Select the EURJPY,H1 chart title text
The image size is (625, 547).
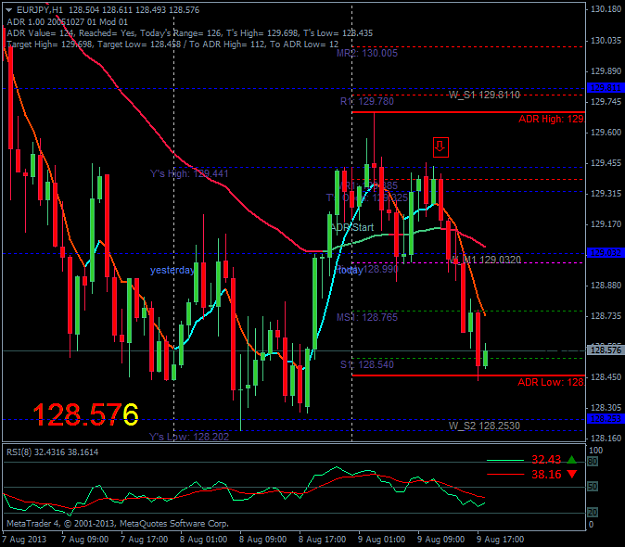tap(40, 10)
